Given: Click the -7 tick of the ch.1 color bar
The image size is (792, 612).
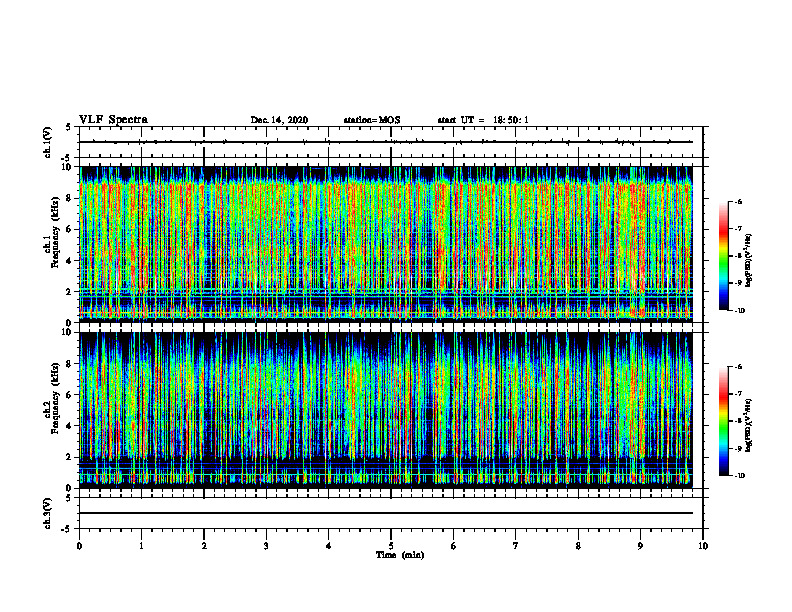Looking at the screenshot, I should pos(738,229).
